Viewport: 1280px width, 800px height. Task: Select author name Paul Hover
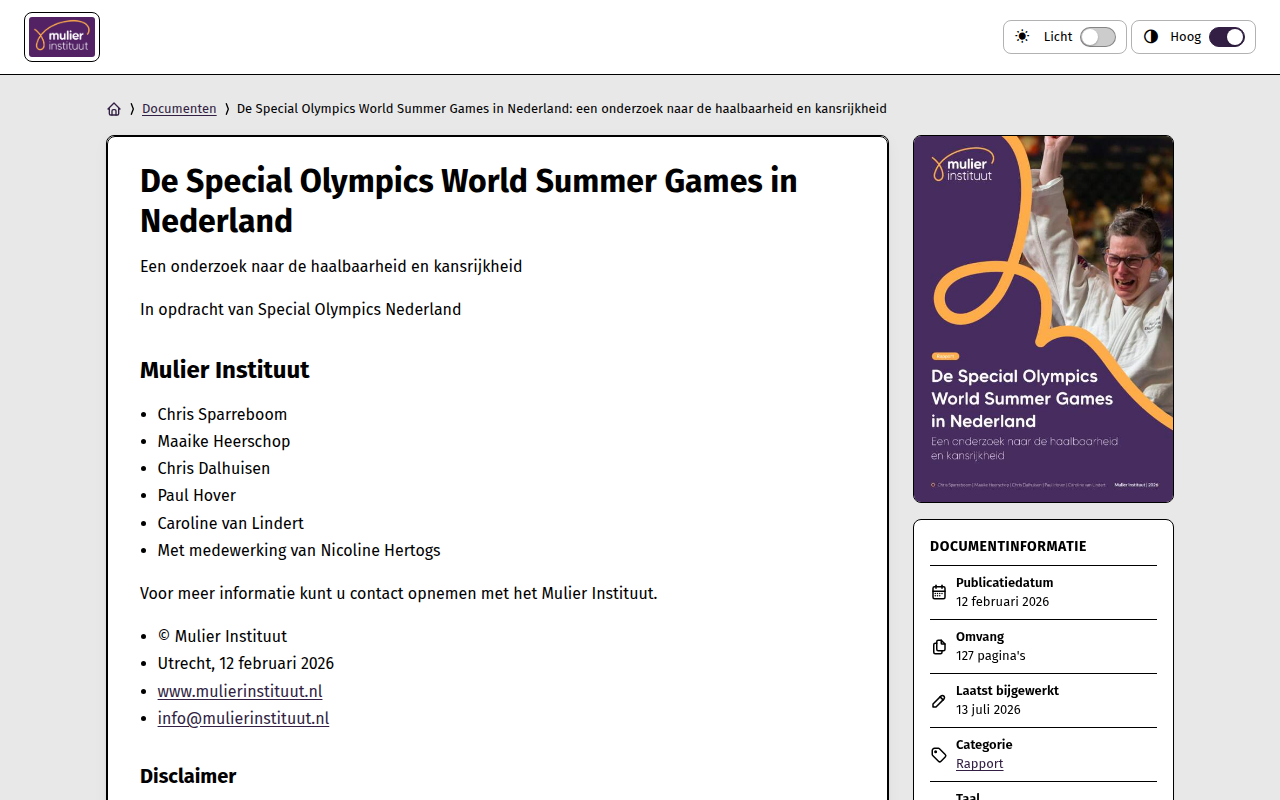(197, 495)
